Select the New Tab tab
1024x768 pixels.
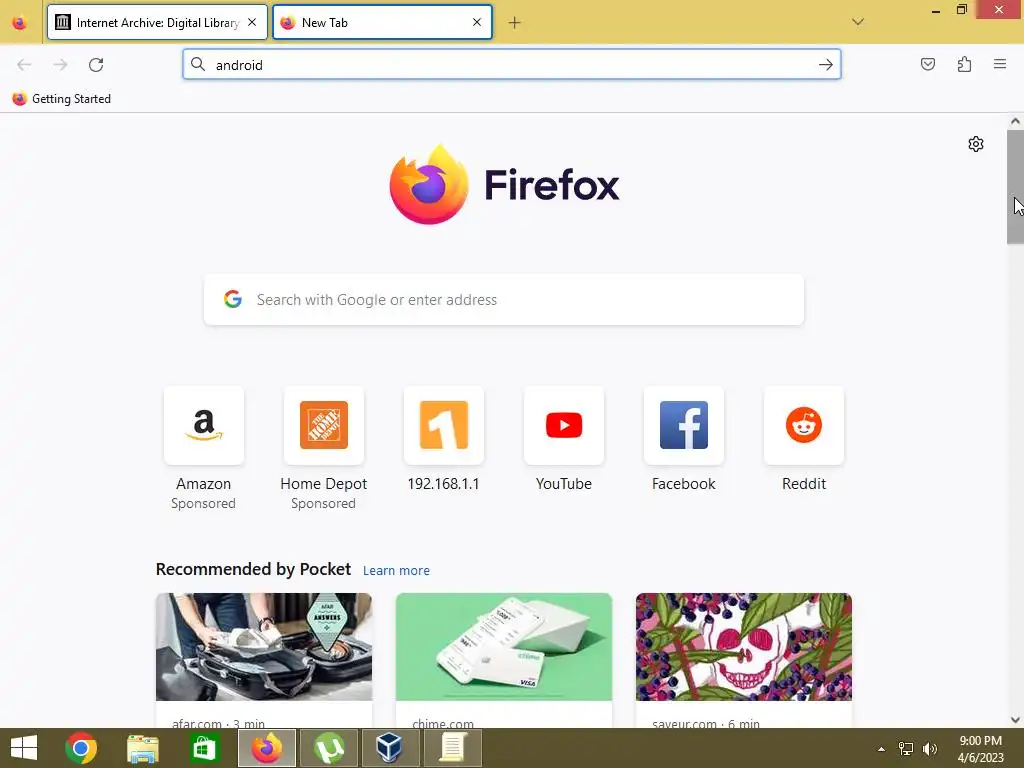[x=382, y=22]
